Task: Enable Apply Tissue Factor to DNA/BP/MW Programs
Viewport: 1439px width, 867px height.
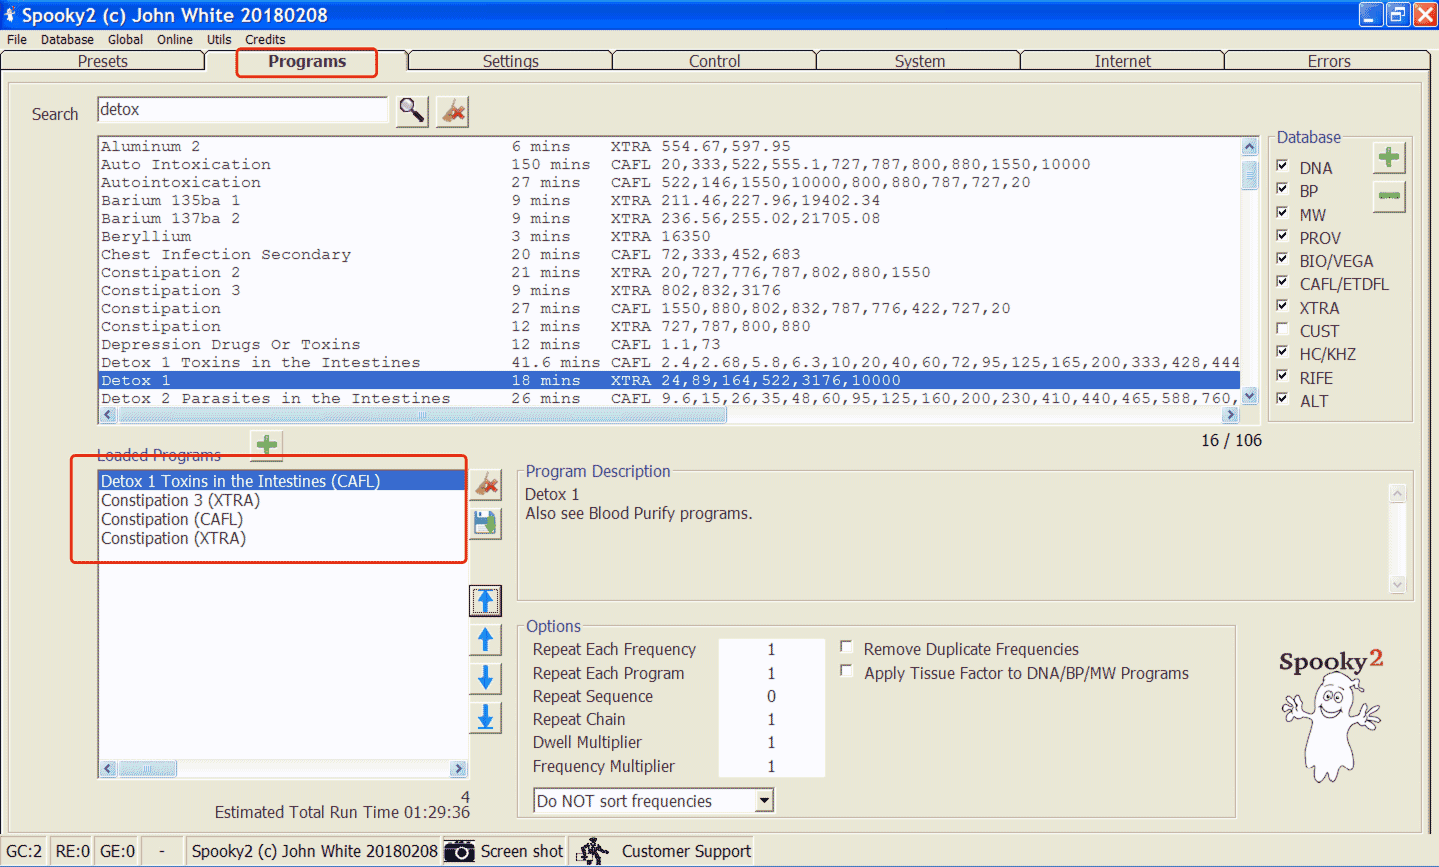Action: [x=846, y=671]
